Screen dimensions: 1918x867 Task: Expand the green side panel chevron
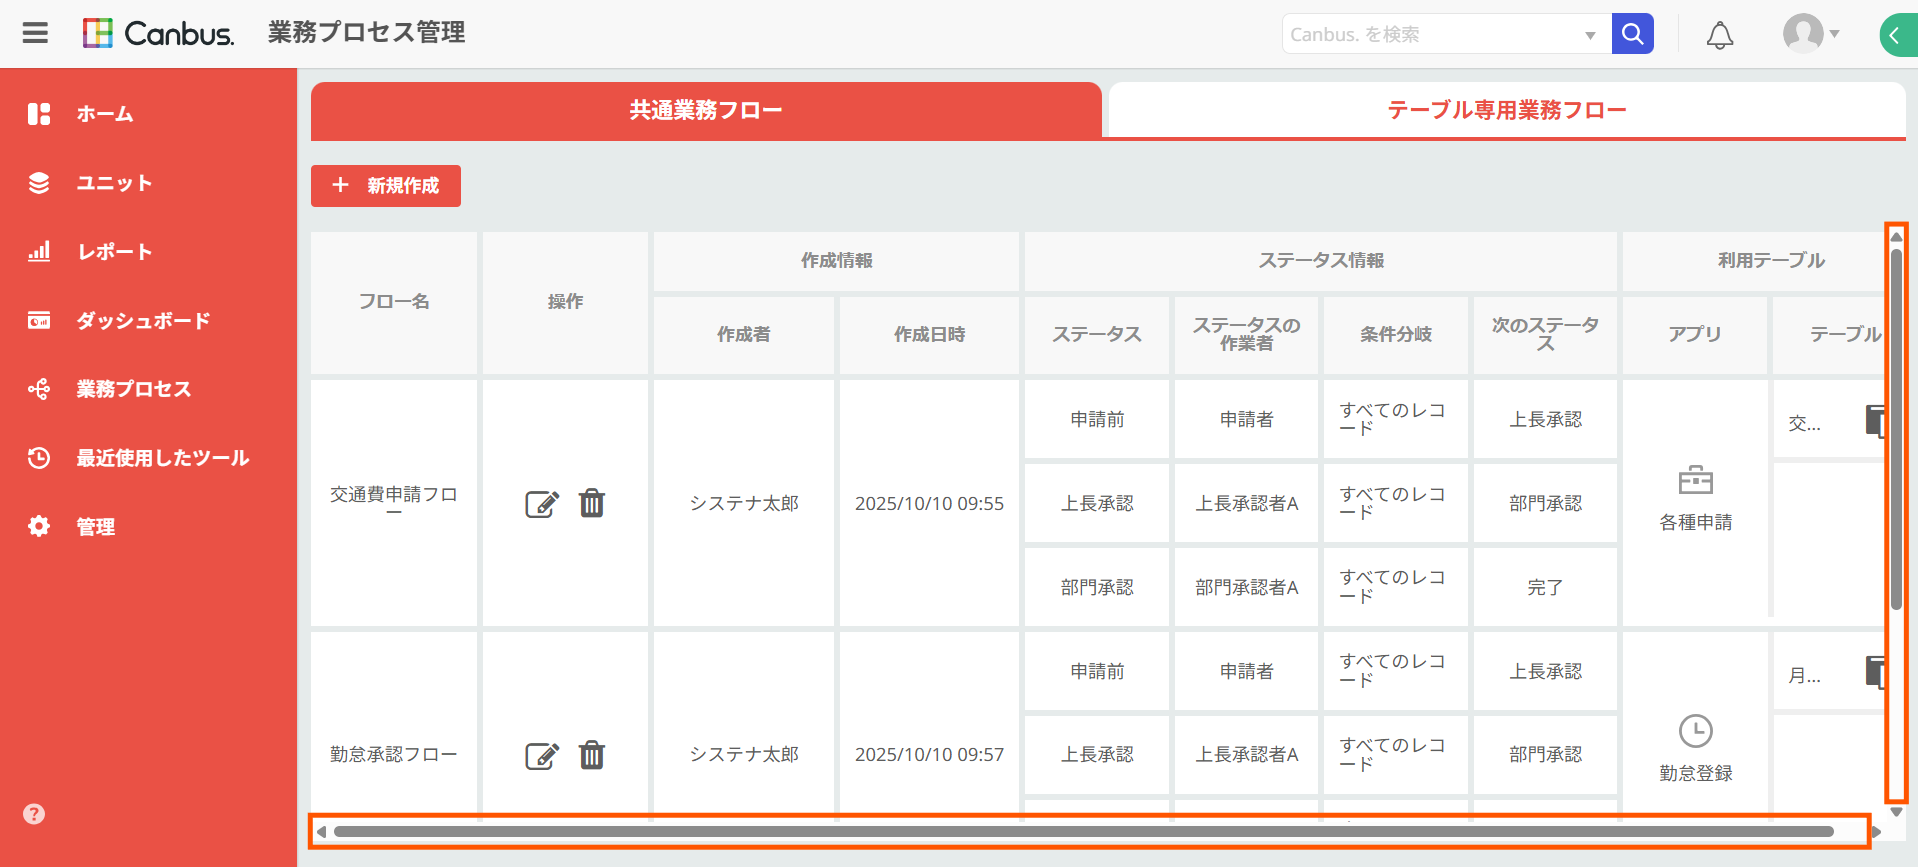[x=1897, y=35]
